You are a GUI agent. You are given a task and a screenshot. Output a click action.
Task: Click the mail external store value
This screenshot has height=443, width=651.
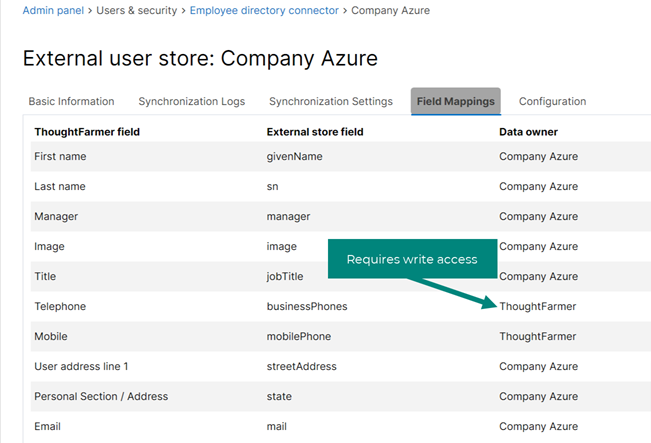point(277,426)
